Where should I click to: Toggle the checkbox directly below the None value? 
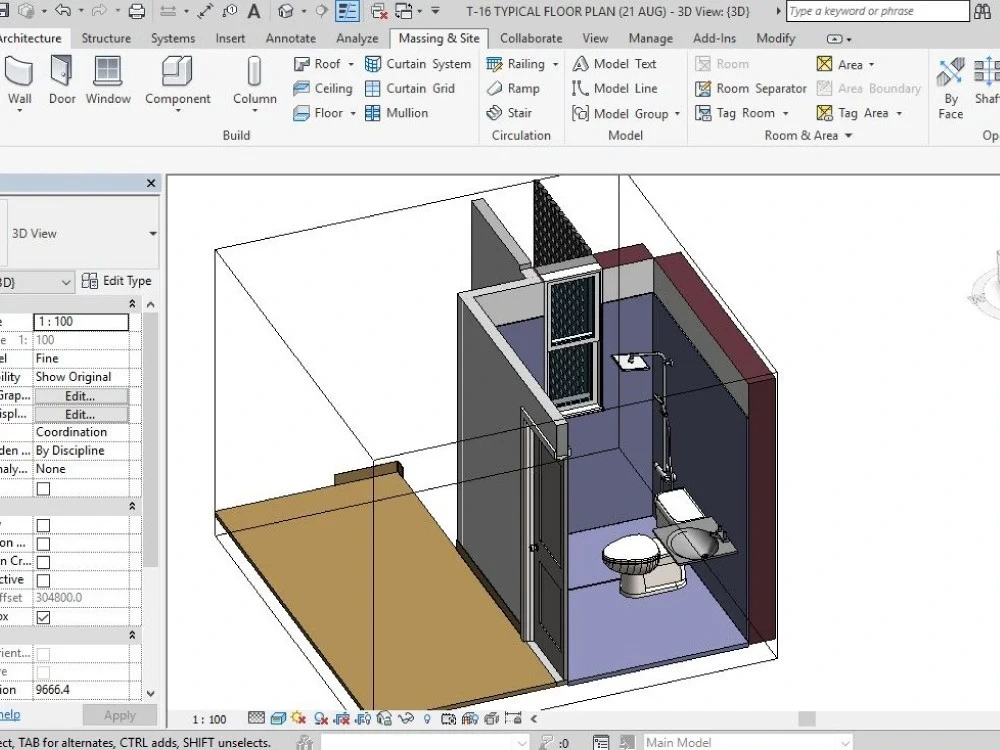(x=43, y=489)
